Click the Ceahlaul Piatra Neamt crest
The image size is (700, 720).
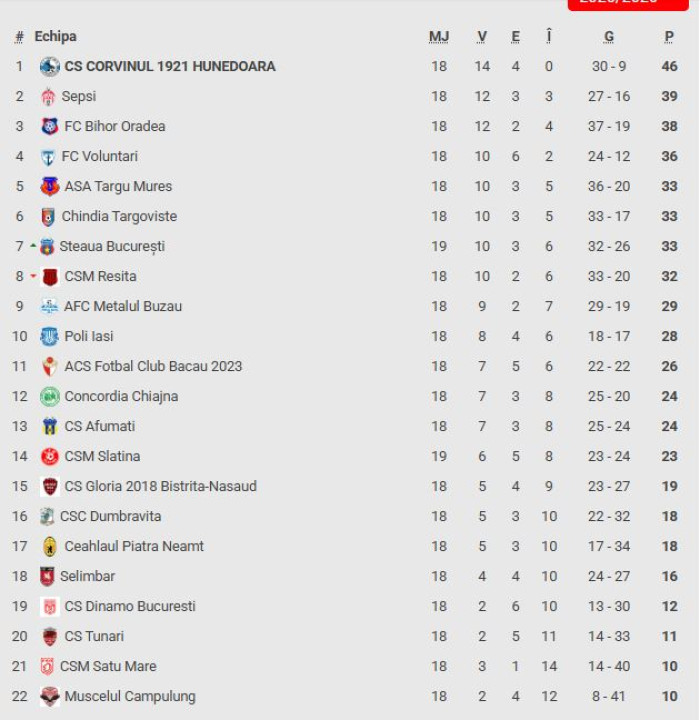pos(49,547)
